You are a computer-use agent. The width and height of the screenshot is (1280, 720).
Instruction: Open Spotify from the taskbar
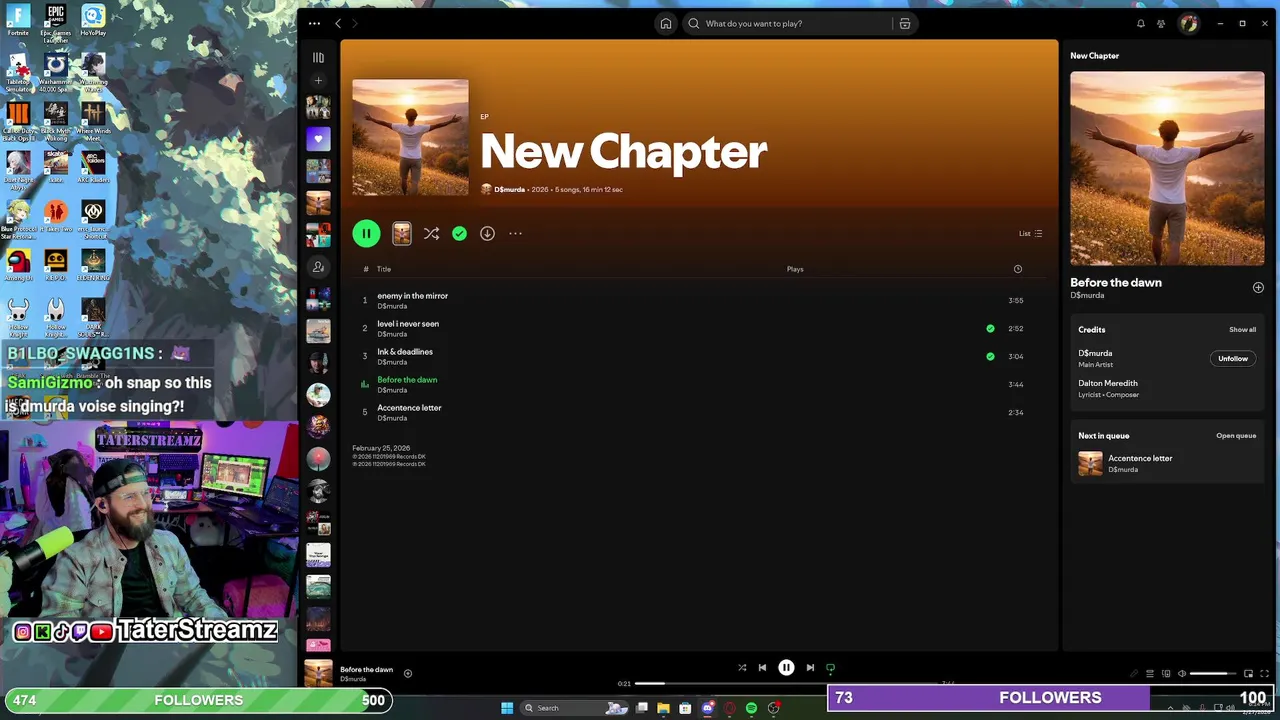(x=751, y=708)
